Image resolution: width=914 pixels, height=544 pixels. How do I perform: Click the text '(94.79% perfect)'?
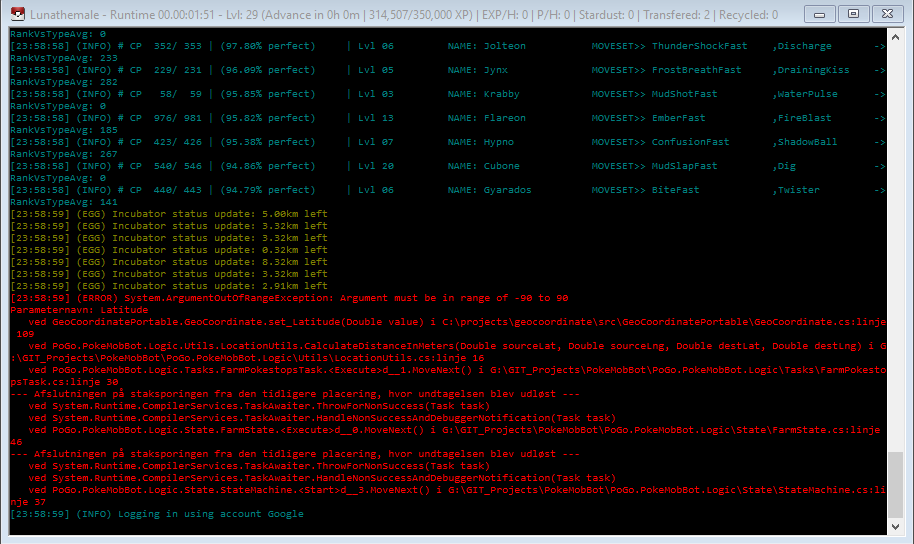pyautogui.click(x=268, y=189)
